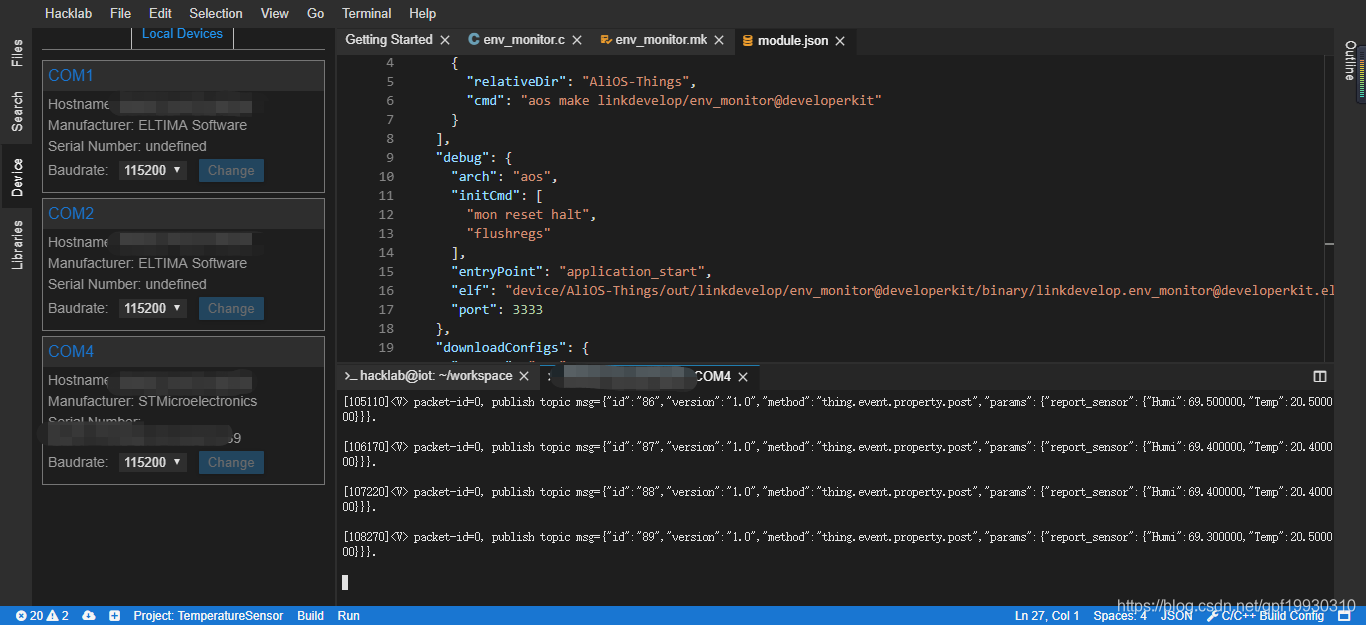The height and width of the screenshot is (625, 1366).
Task: Click the COM2 device title
Action: click(x=71, y=214)
